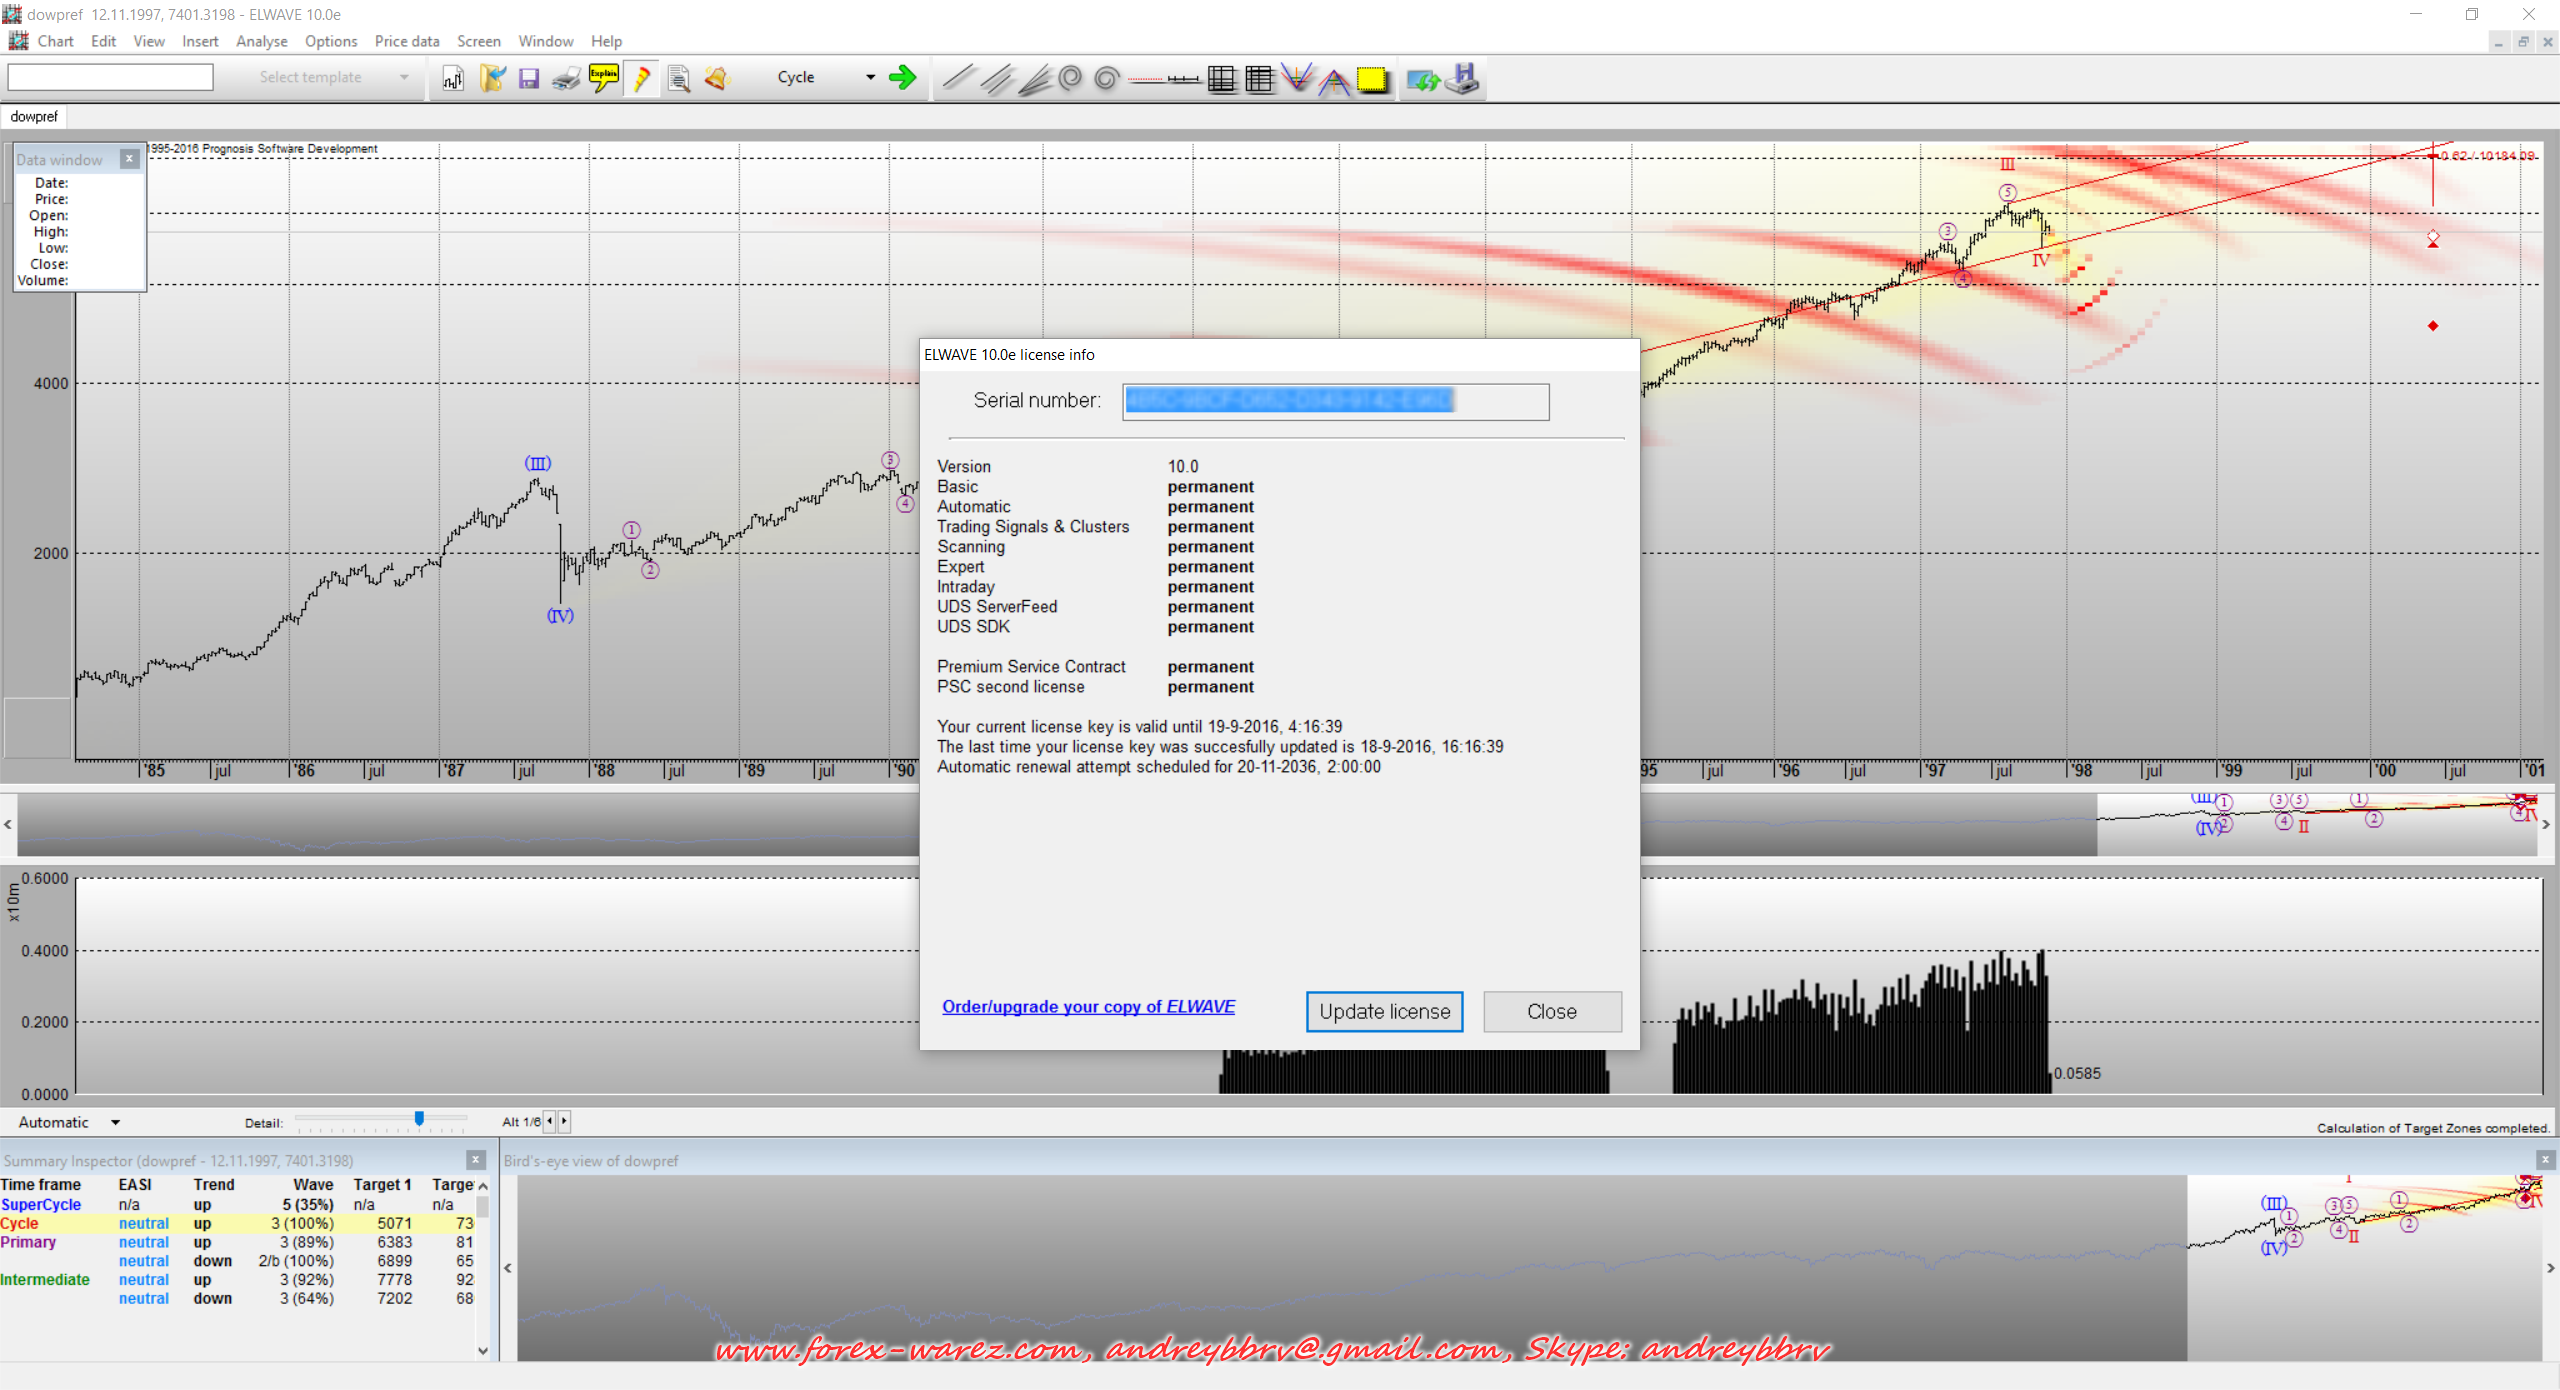Screen dimensions: 2560x1390
Task: Close the Summary Inspector panel
Action: [x=476, y=1160]
